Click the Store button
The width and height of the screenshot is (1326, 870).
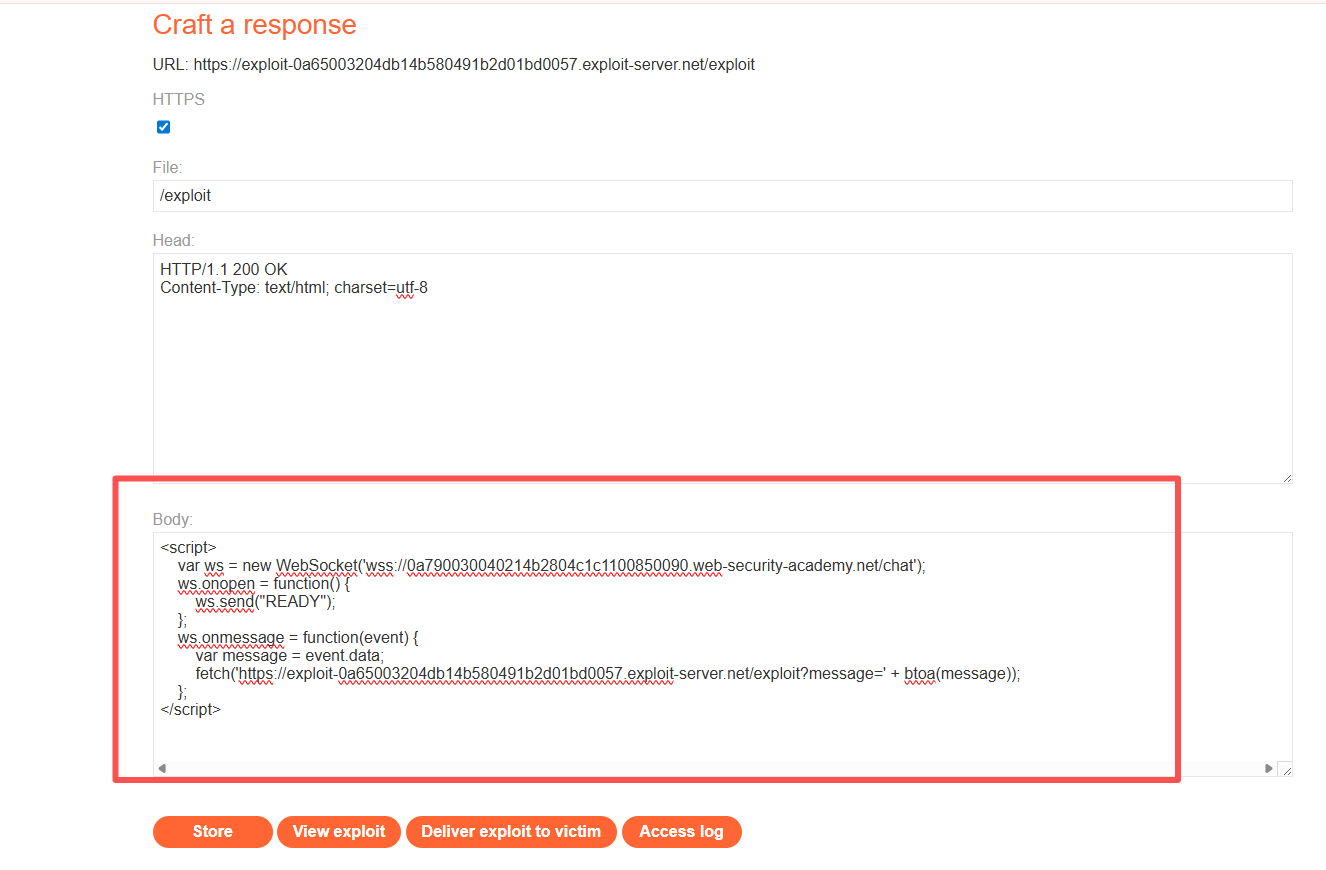tap(212, 832)
